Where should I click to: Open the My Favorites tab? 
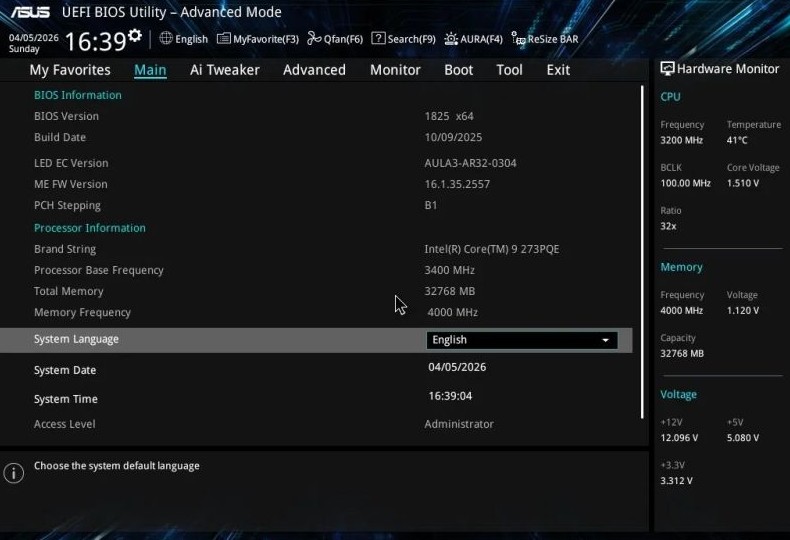[70, 70]
